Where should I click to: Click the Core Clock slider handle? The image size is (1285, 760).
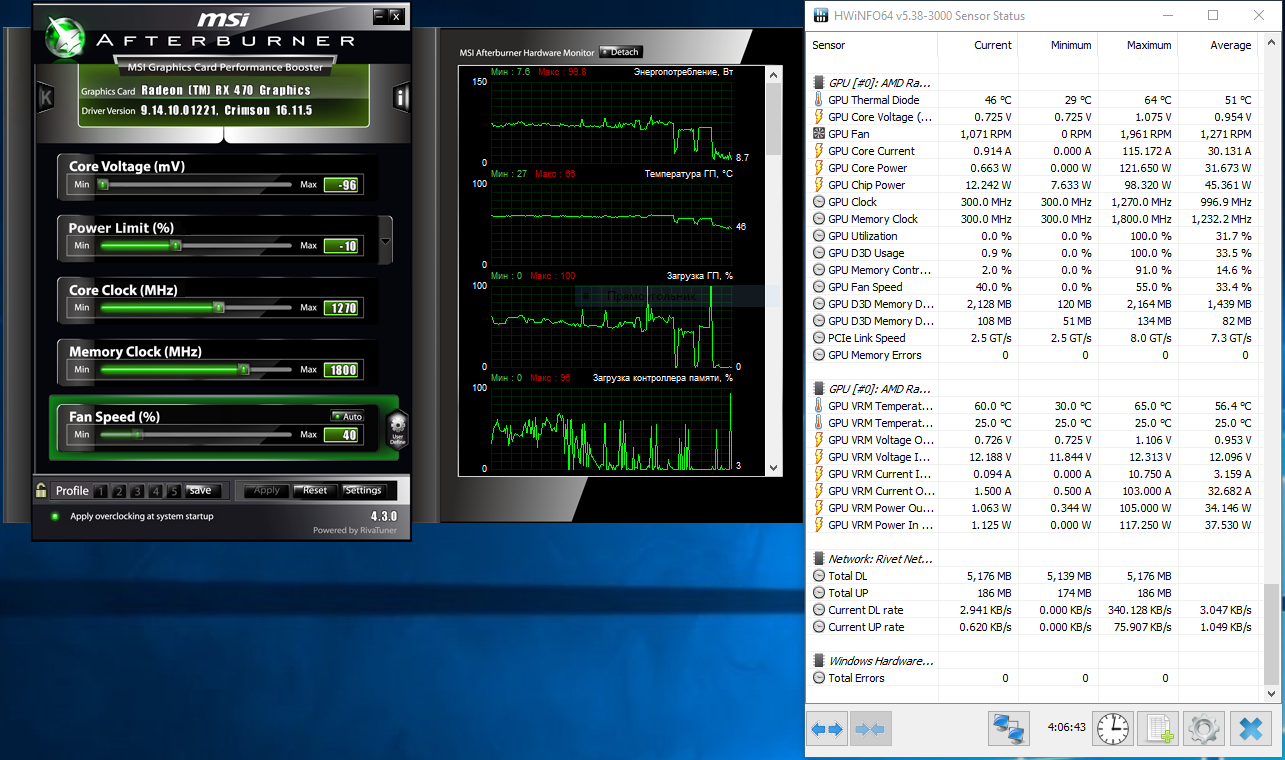[x=219, y=308]
